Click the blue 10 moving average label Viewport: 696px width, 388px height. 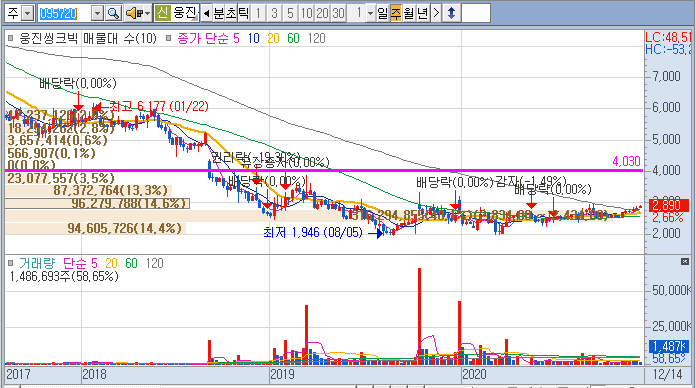pyautogui.click(x=253, y=39)
